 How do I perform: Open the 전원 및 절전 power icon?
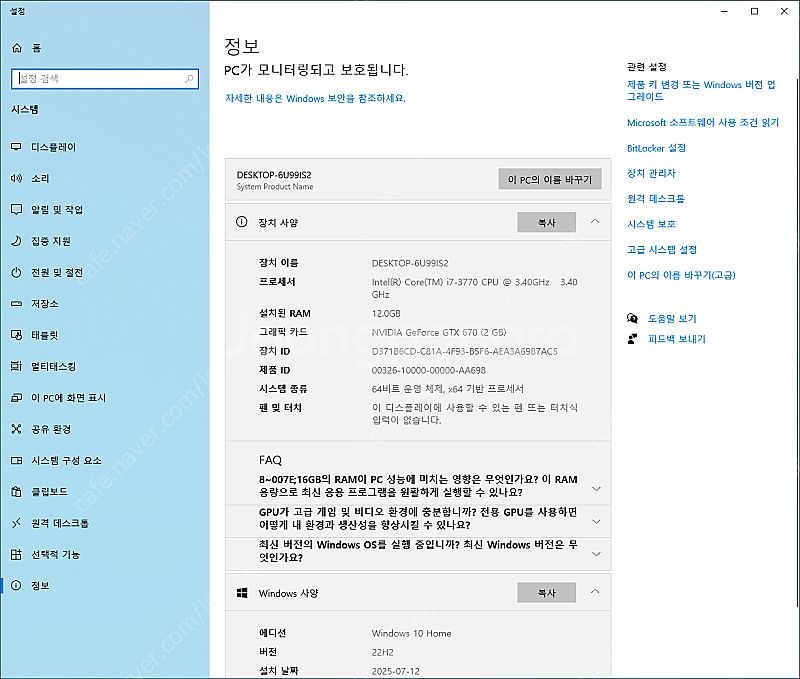click(16, 272)
